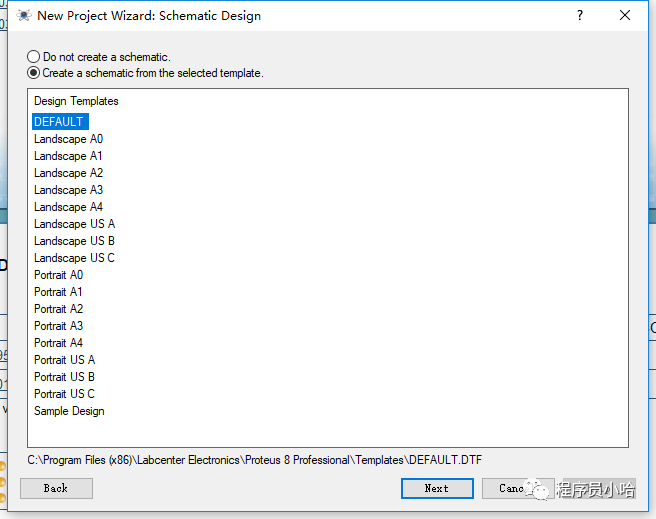Choose the Portrait A0 template

[58, 275]
